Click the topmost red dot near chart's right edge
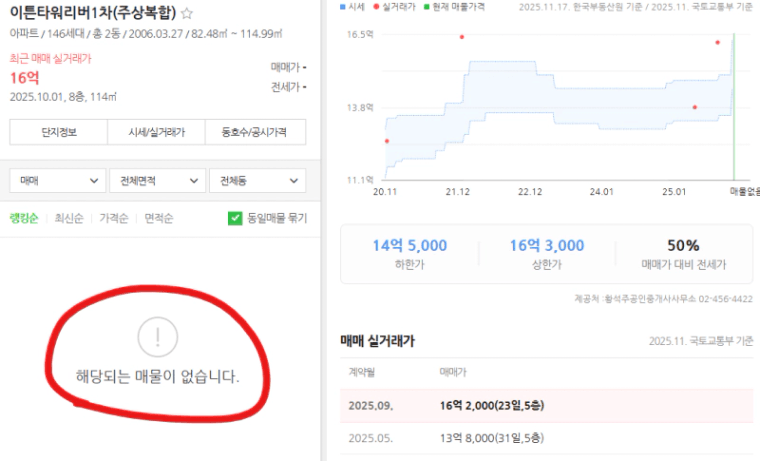The width and height of the screenshot is (760, 461). 718,43
